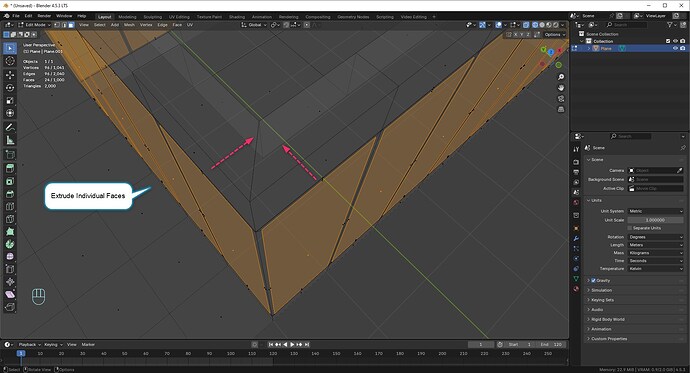Click the play animation button

pos(292,344)
